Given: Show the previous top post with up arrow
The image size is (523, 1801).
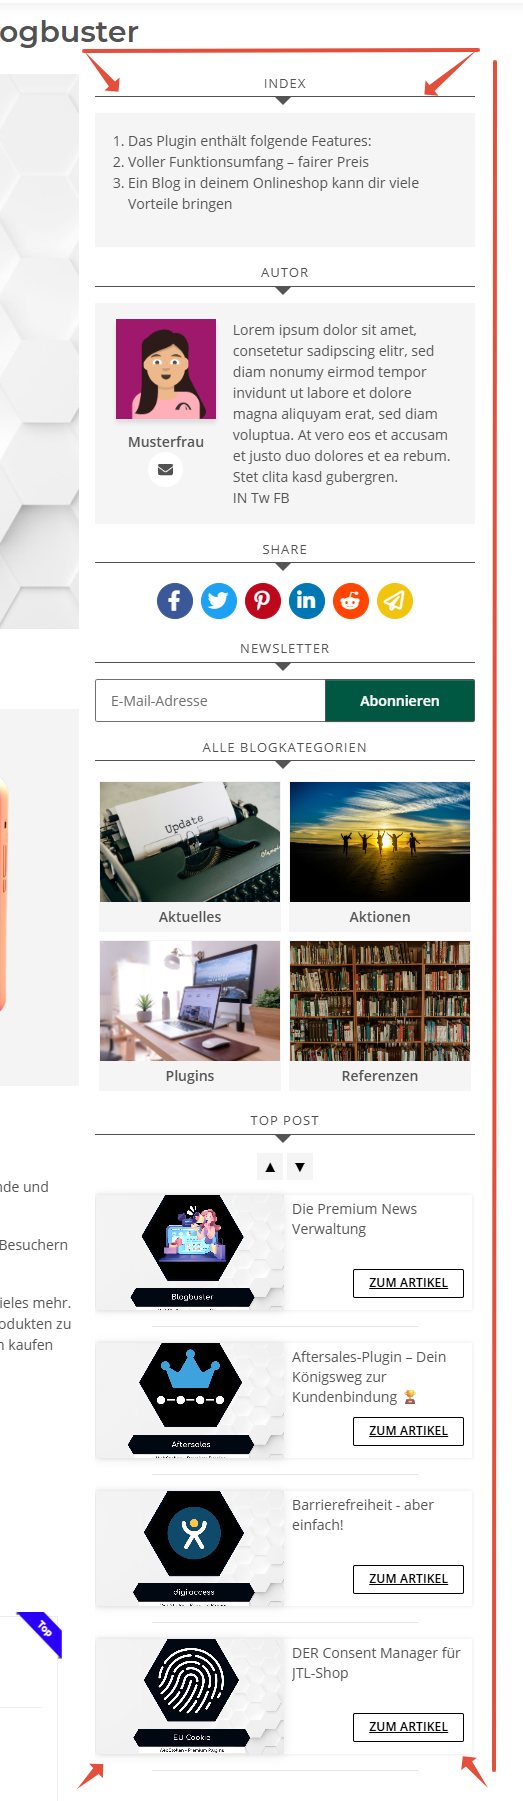Looking at the screenshot, I should pyautogui.click(x=270, y=1167).
